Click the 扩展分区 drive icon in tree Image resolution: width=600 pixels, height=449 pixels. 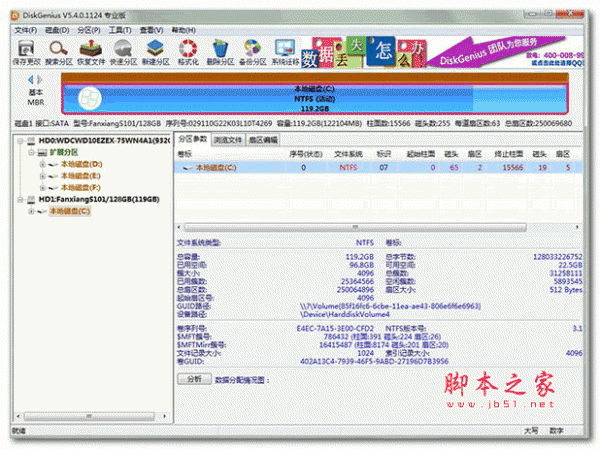[x=42, y=153]
